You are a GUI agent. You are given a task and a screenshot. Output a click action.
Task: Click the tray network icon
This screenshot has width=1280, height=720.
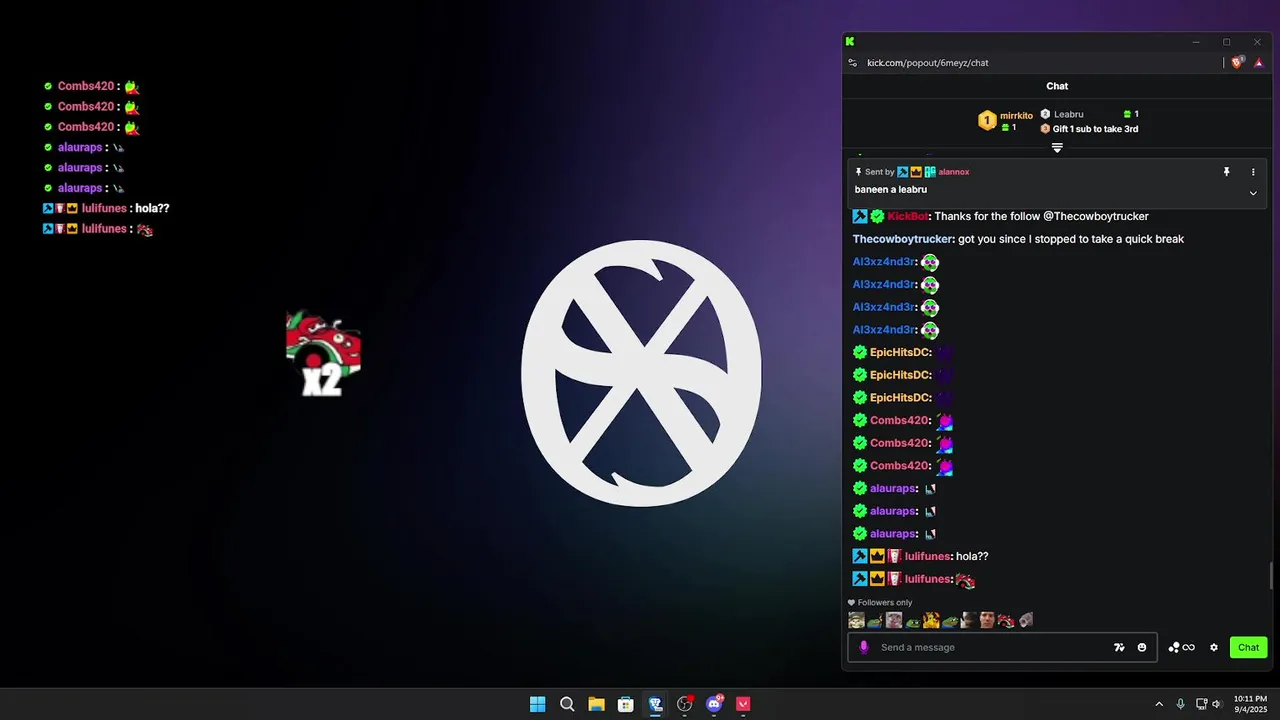pos(1202,704)
